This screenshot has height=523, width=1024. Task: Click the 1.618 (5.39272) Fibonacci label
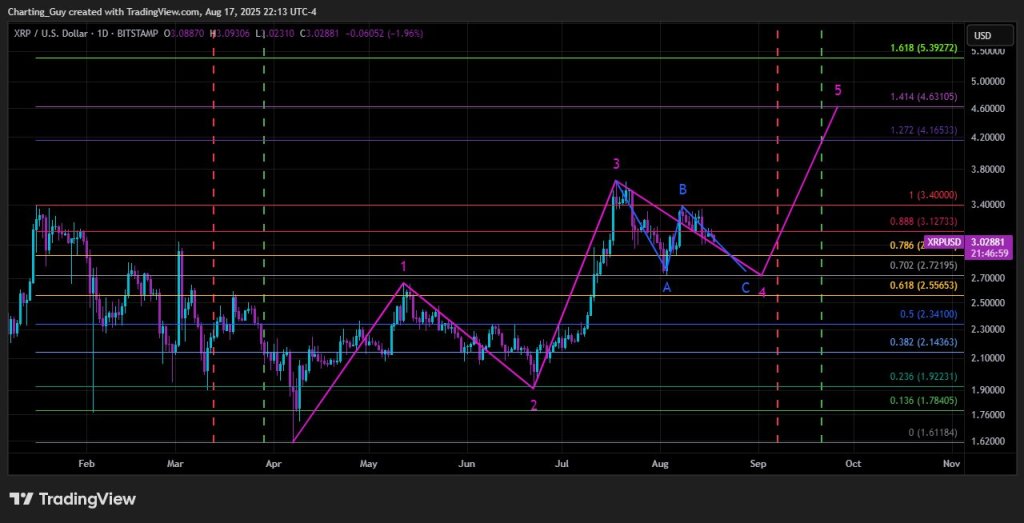click(924, 48)
